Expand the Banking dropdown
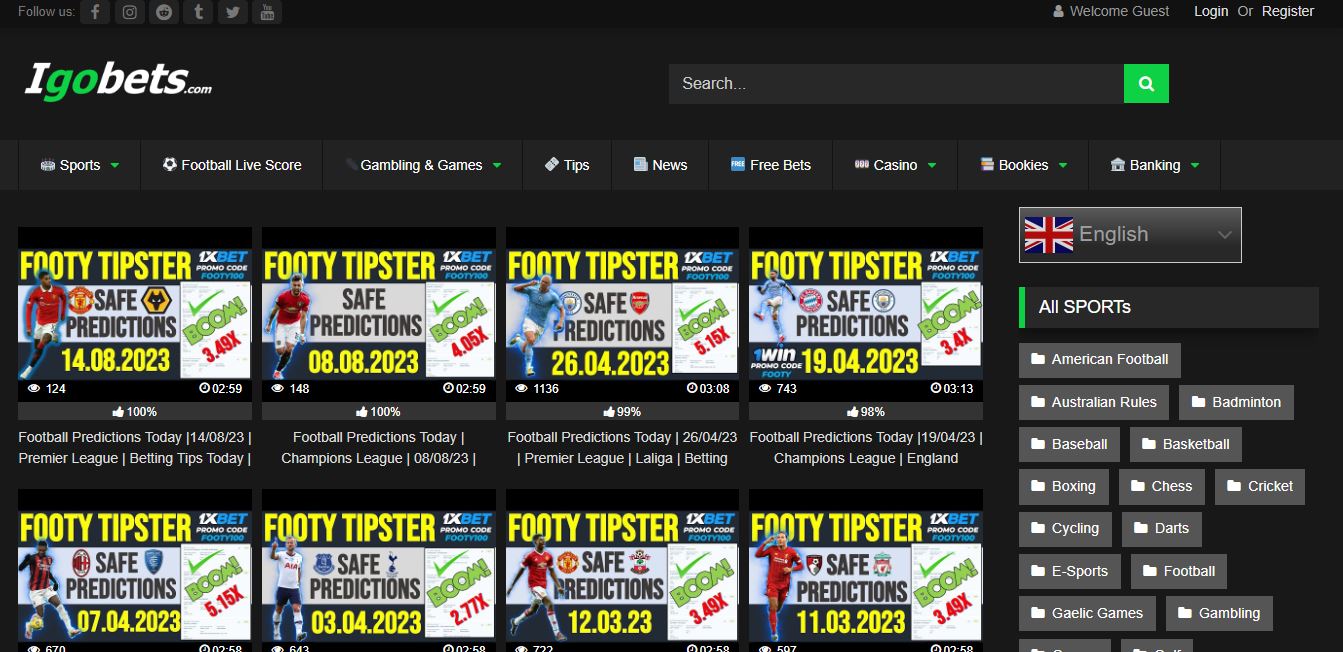1343x652 pixels. pyautogui.click(x=1155, y=165)
